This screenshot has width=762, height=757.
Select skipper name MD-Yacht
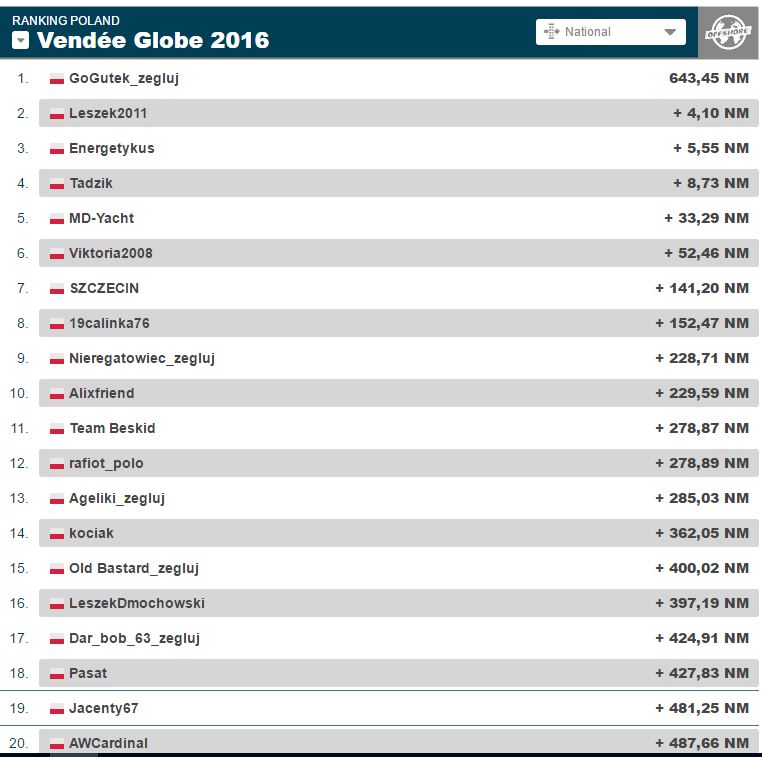102,218
